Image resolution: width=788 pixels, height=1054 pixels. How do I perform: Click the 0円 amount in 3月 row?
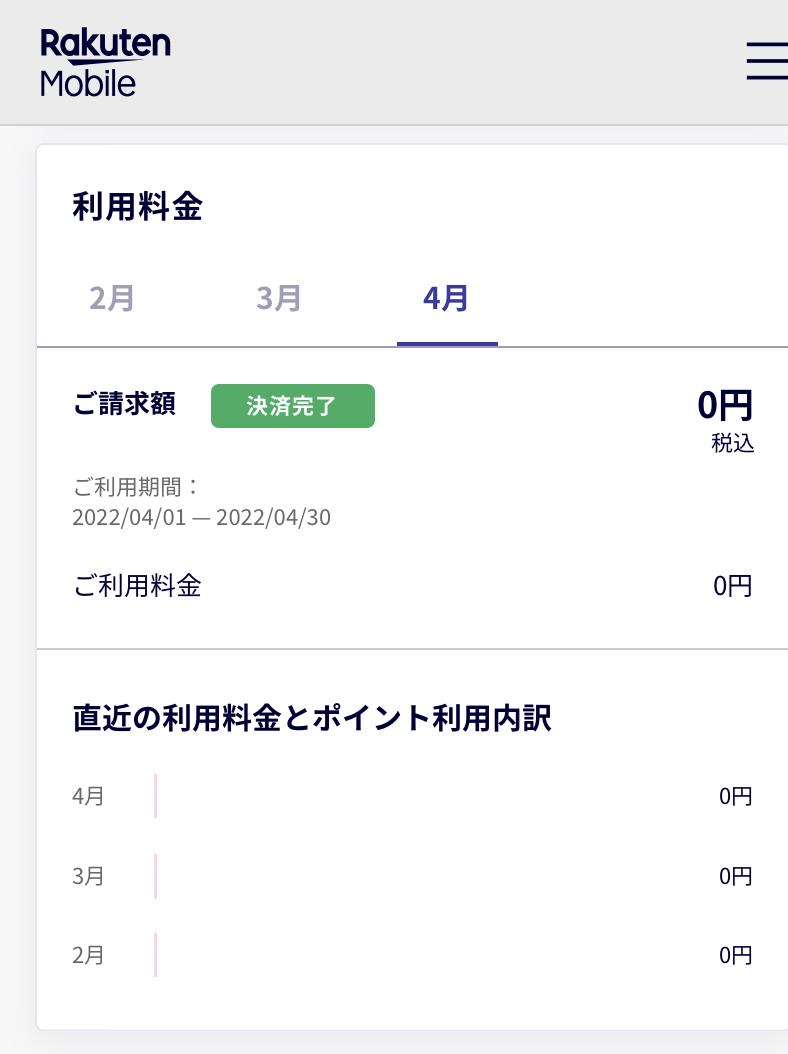point(735,877)
